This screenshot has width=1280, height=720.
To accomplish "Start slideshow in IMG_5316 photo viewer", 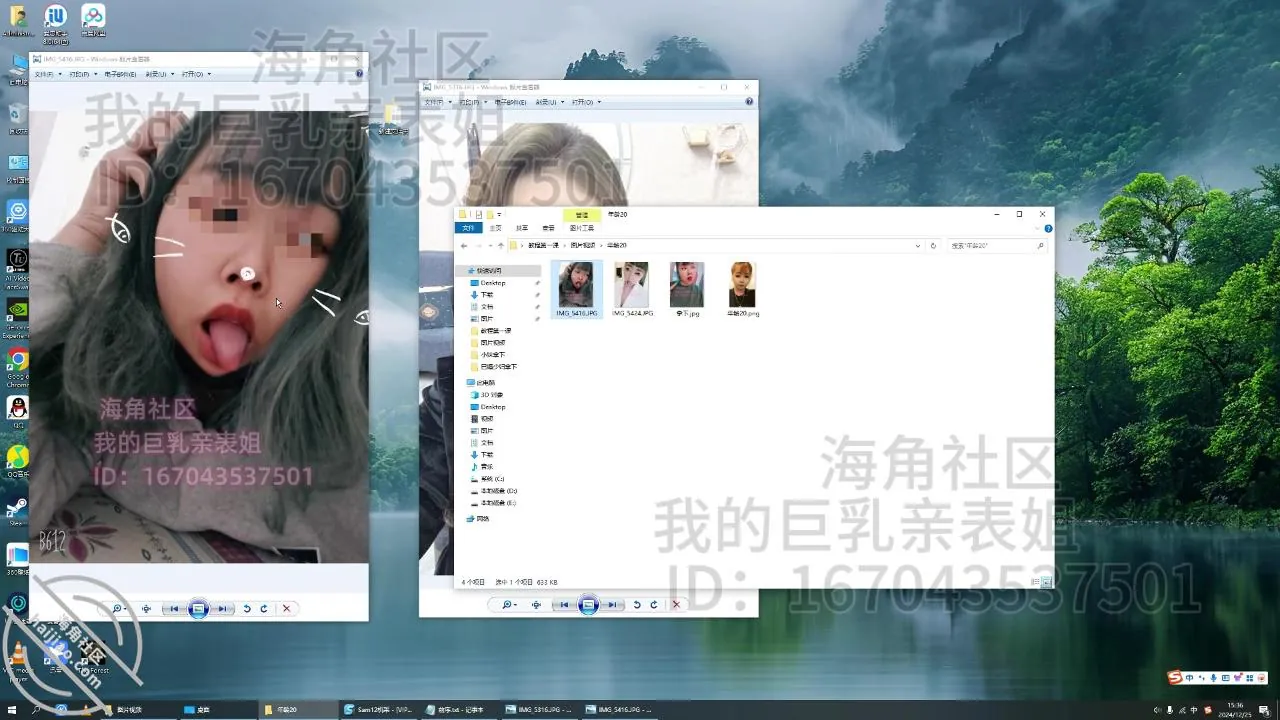I will tap(588, 604).
